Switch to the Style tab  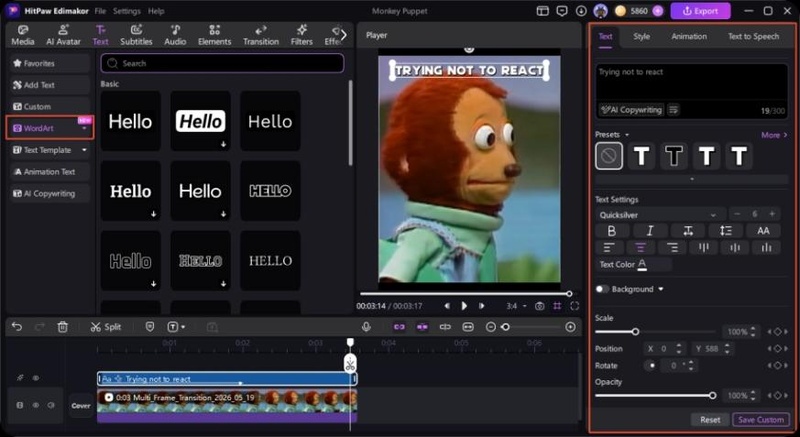641,36
